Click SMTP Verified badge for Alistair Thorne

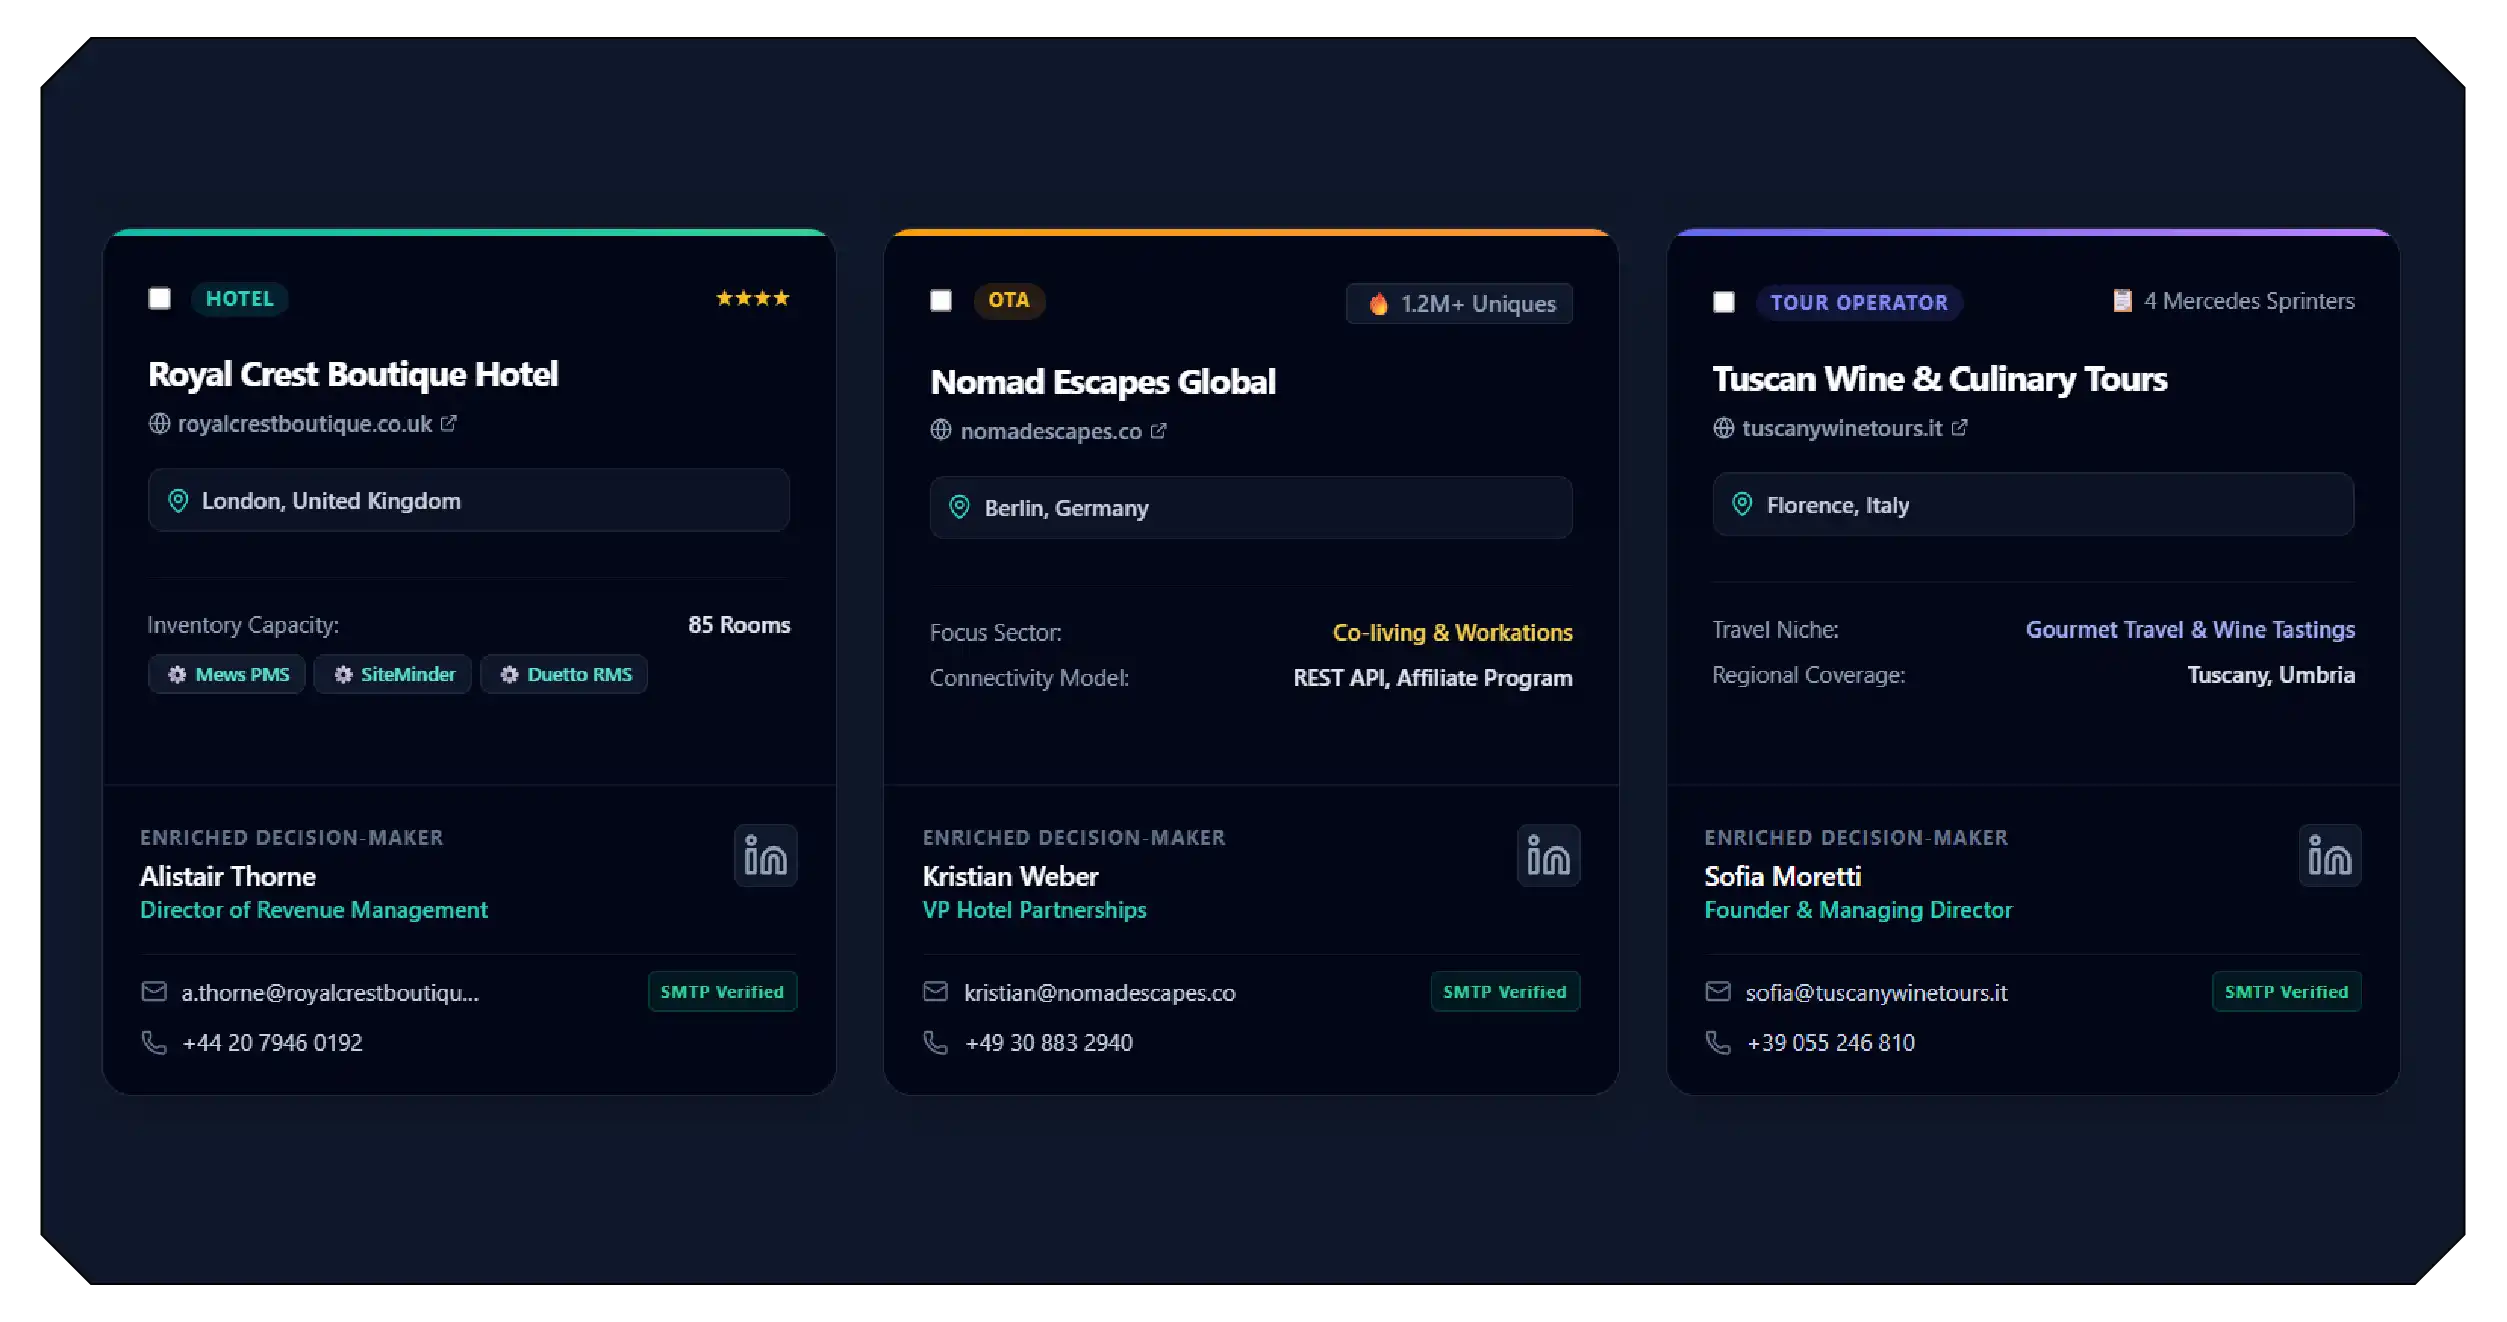click(x=722, y=992)
